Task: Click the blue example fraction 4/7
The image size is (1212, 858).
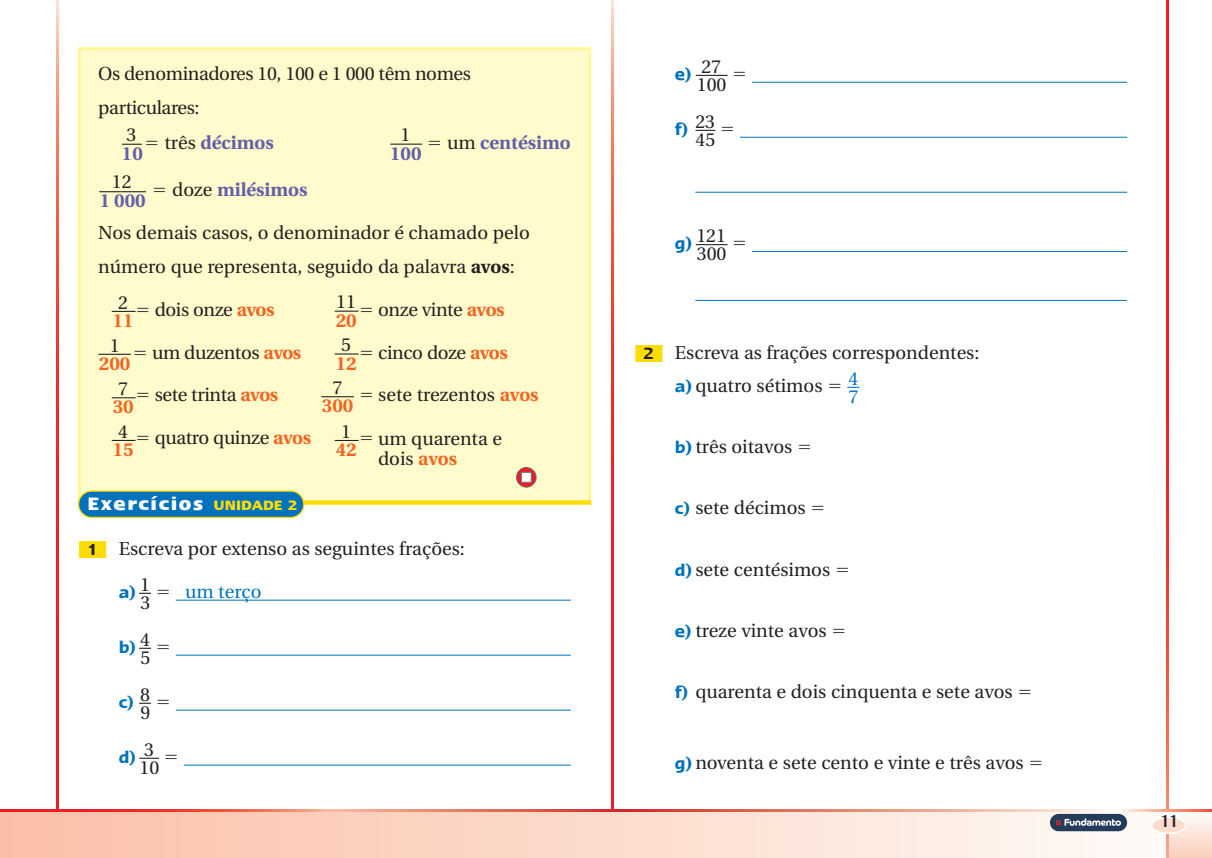Action: (852, 387)
